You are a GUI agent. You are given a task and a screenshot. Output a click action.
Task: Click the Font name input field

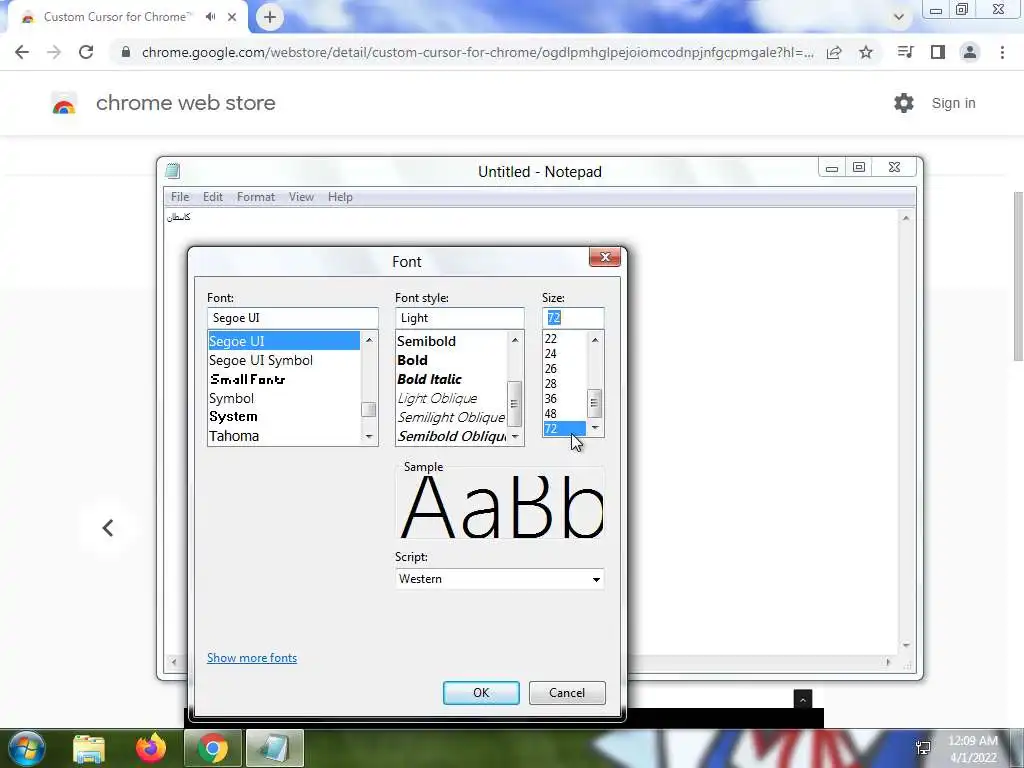coord(293,318)
